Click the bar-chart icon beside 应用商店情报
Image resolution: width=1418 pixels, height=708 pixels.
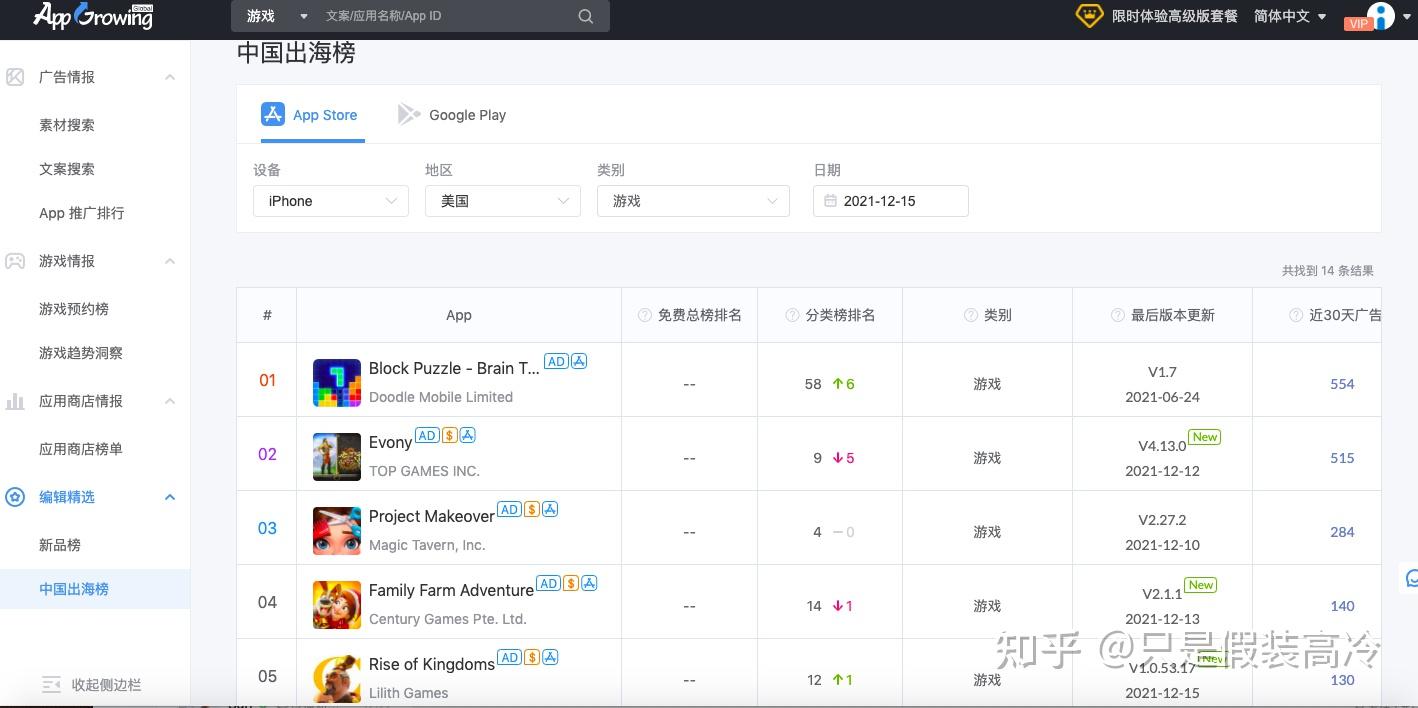(15, 401)
